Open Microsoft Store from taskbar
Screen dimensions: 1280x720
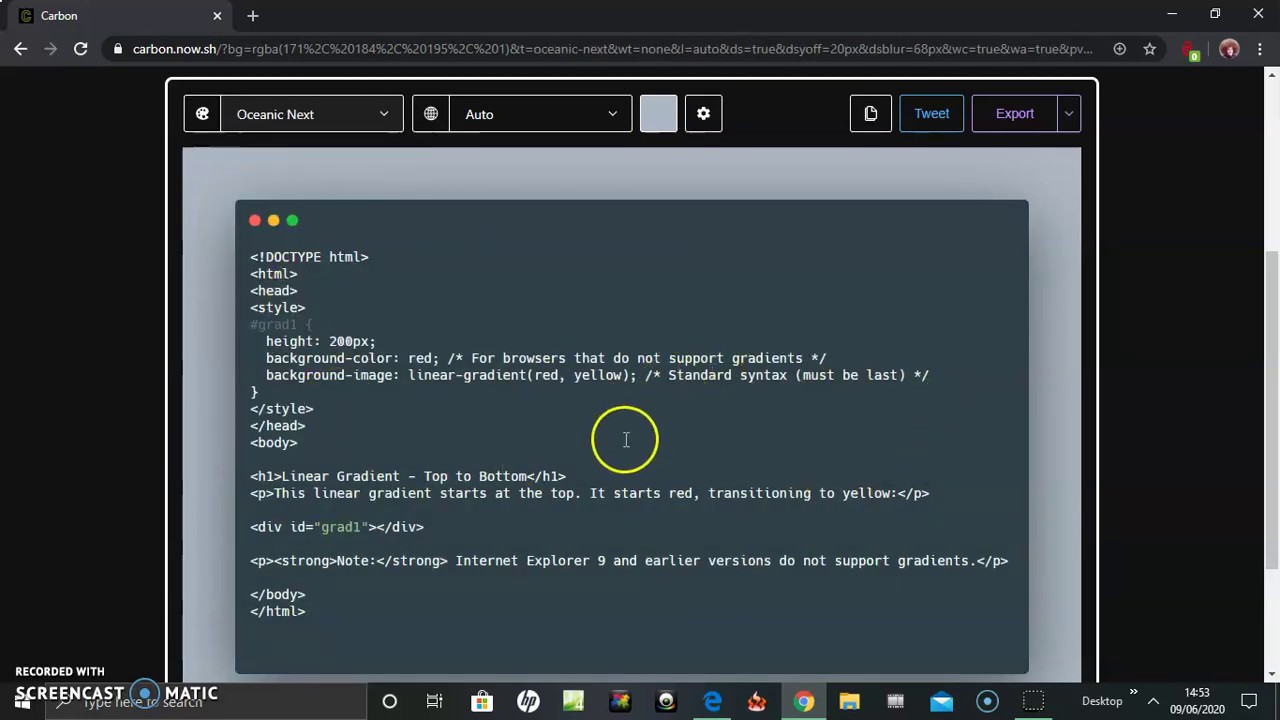tap(482, 702)
